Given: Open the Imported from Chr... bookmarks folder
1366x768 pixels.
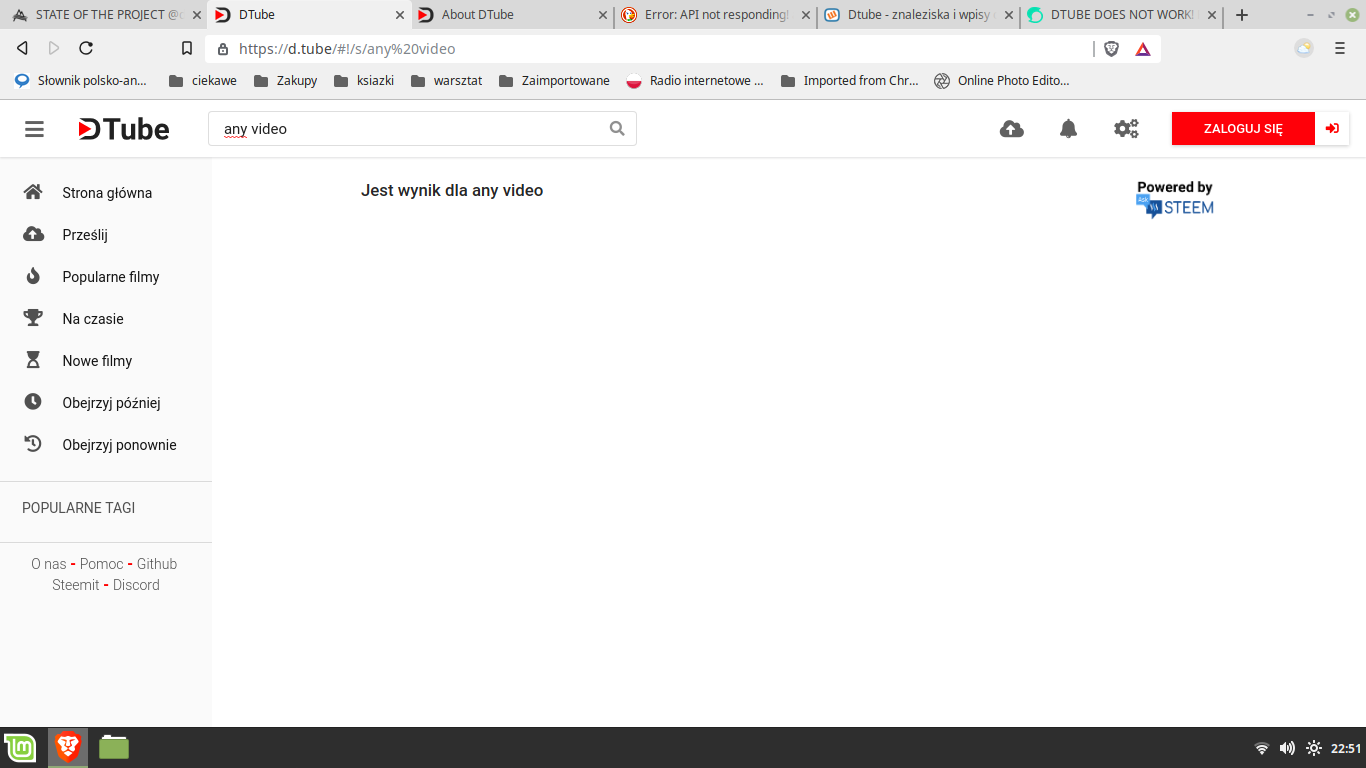Looking at the screenshot, I should [850, 81].
